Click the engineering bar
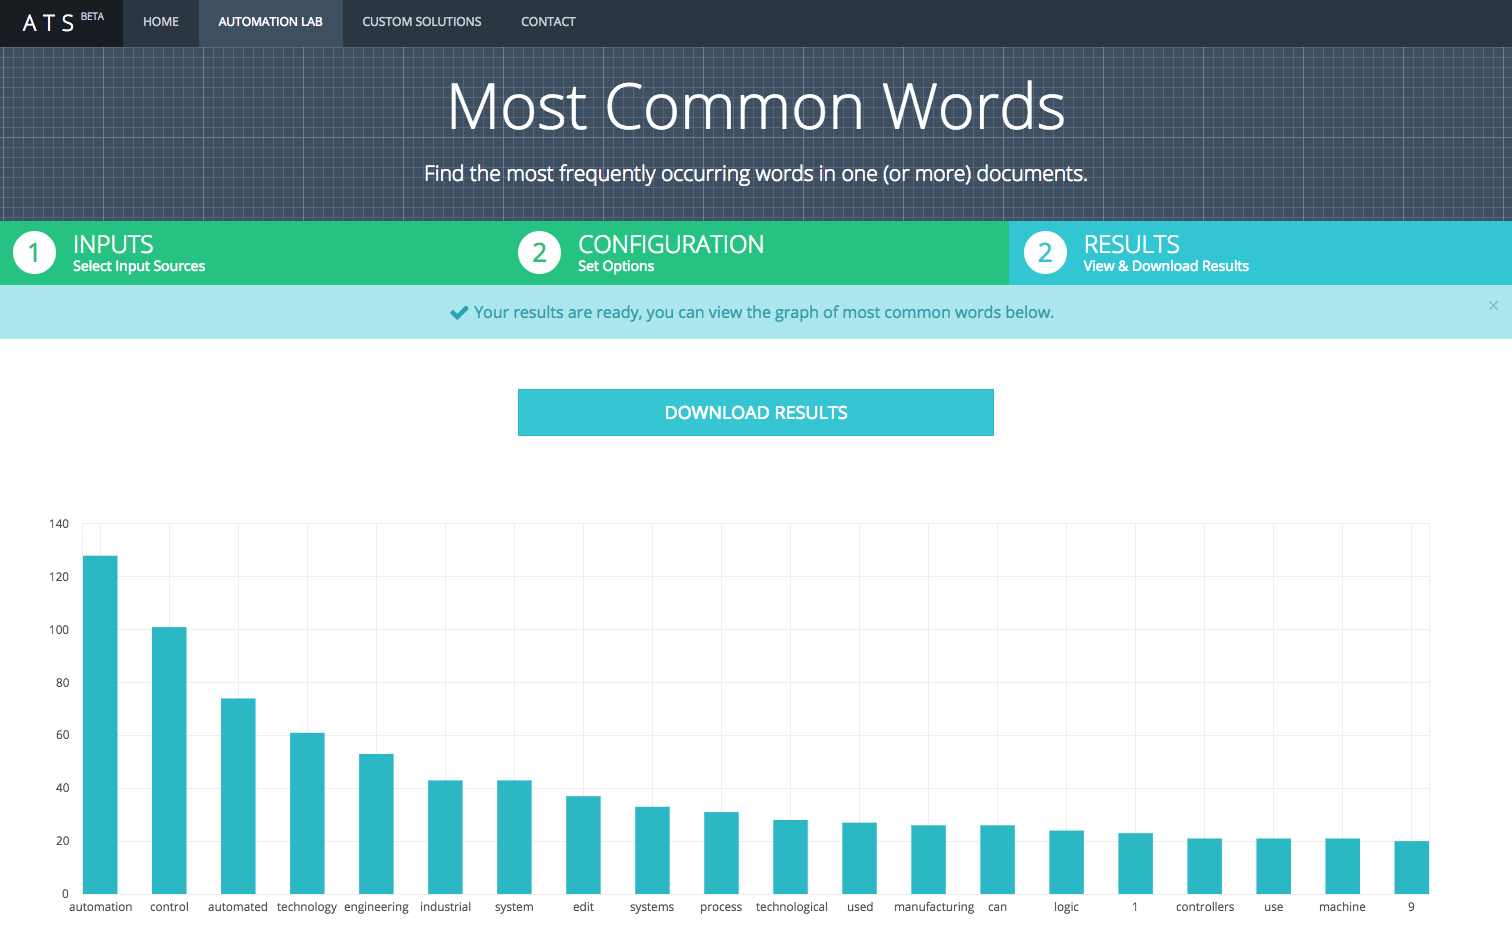1512x940 pixels. click(376, 823)
